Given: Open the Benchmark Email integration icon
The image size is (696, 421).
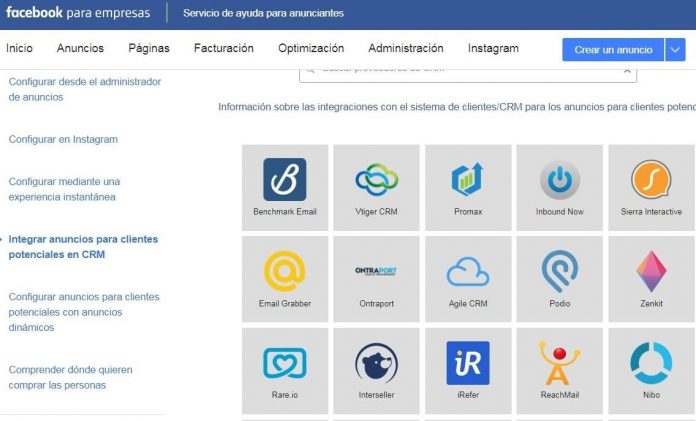Looking at the screenshot, I should [x=285, y=180].
